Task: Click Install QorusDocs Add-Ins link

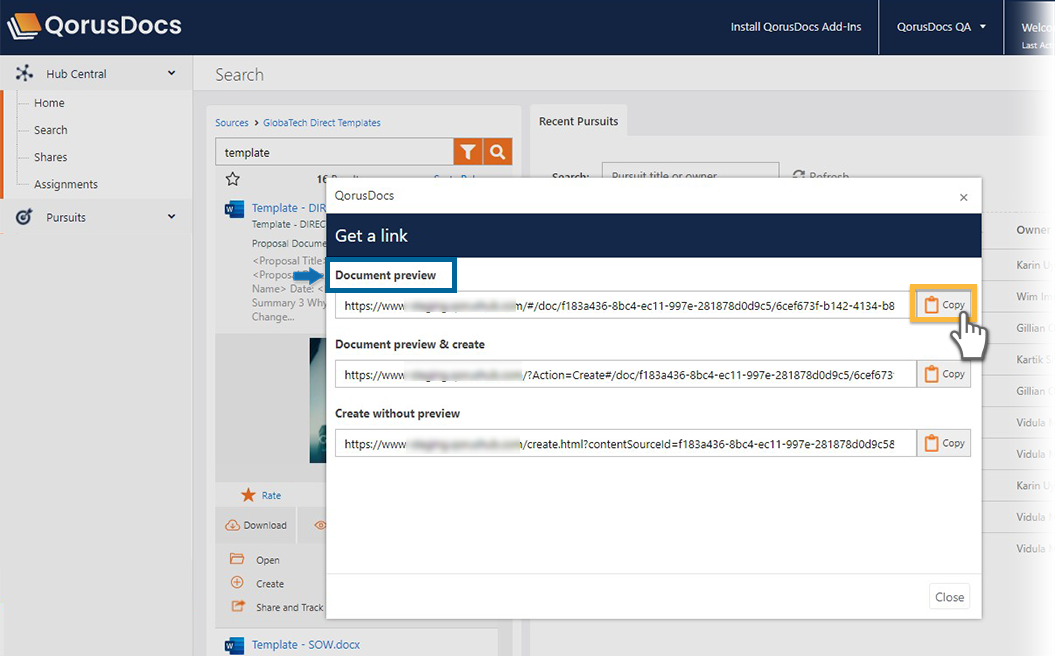Action: [x=796, y=27]
